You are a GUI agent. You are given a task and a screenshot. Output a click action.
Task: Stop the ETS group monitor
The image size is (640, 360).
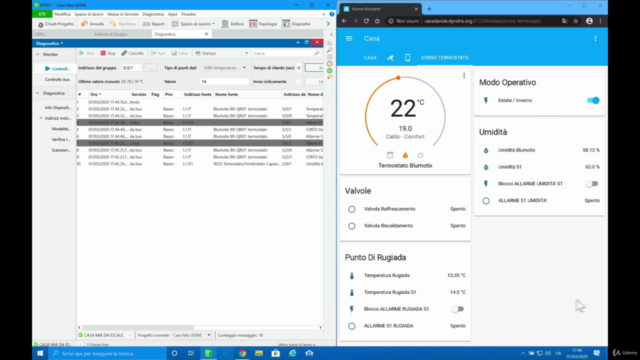pos(108,53)
